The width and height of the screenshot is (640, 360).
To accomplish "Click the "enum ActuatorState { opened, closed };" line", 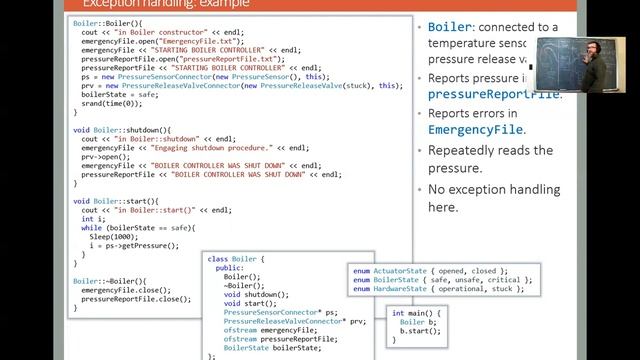I will (431, 271).
